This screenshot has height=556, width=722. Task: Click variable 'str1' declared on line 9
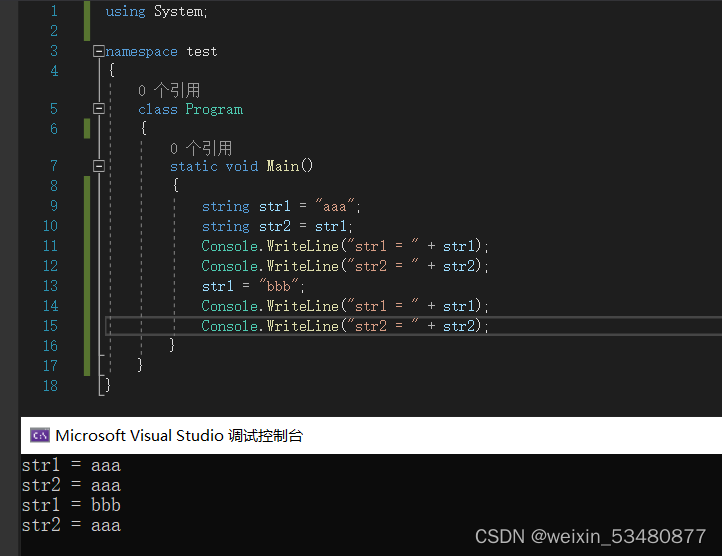tap(274, 206)
